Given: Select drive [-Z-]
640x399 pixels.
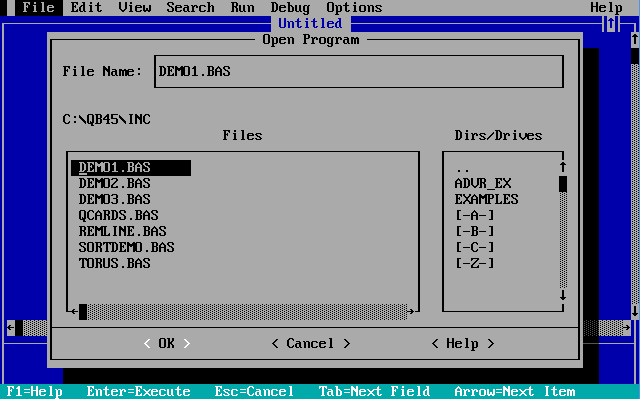Looking at the screenshot, I should tap(475, 263).
